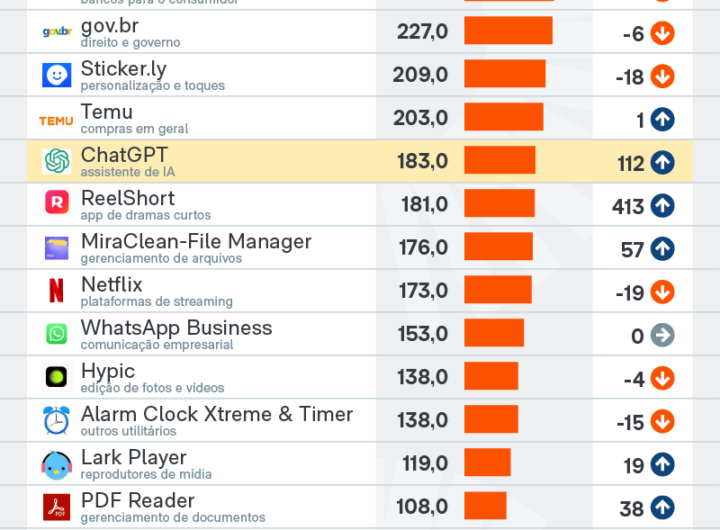Click the down arrow beside Netflix's -19

point(662,292)
